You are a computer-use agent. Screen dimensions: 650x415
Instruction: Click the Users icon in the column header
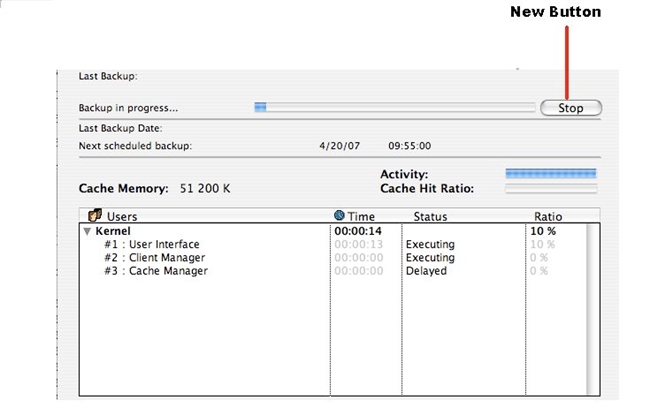[97, 215]
